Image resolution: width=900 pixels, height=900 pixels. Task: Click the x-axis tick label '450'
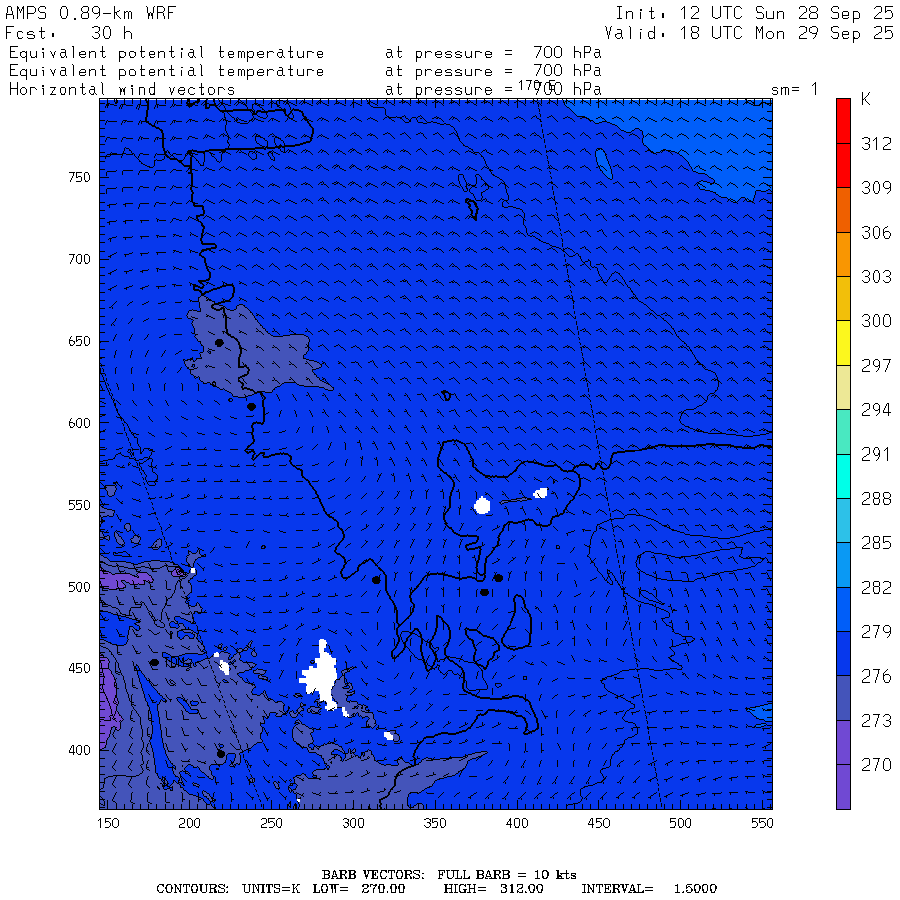[599, 823]
